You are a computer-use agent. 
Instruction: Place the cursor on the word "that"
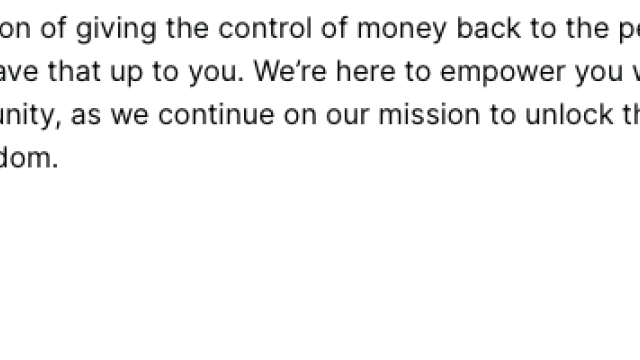point(74,71)
